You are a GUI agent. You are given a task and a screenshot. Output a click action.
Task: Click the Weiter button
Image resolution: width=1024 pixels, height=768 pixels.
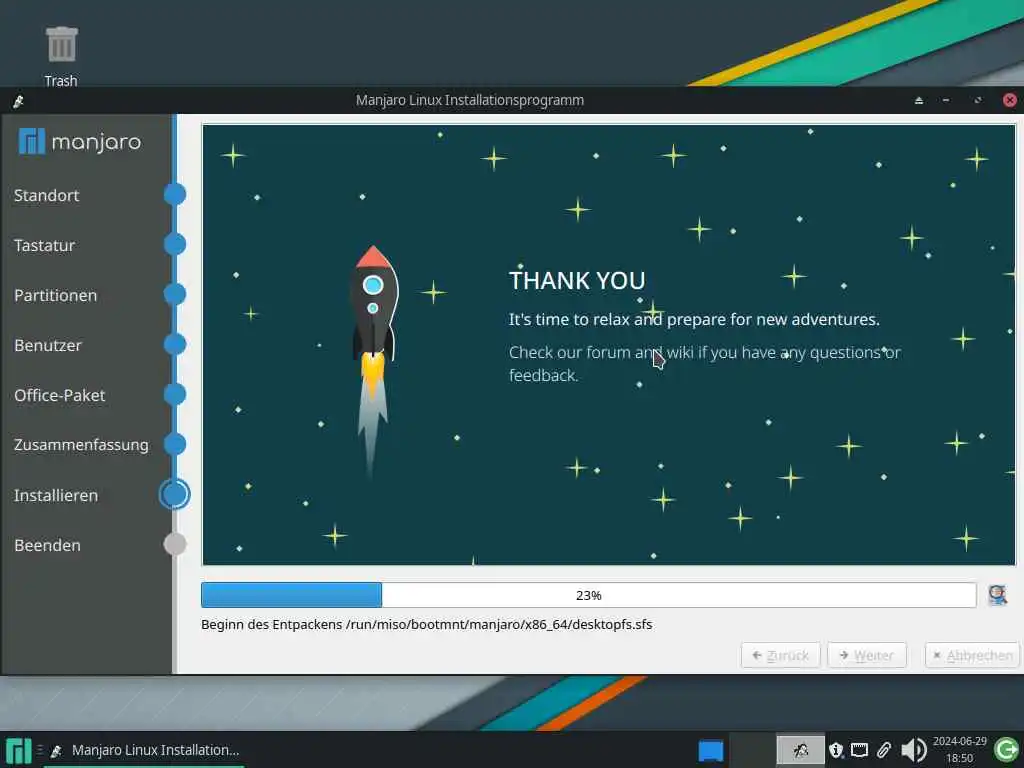(x=867, y=655)
